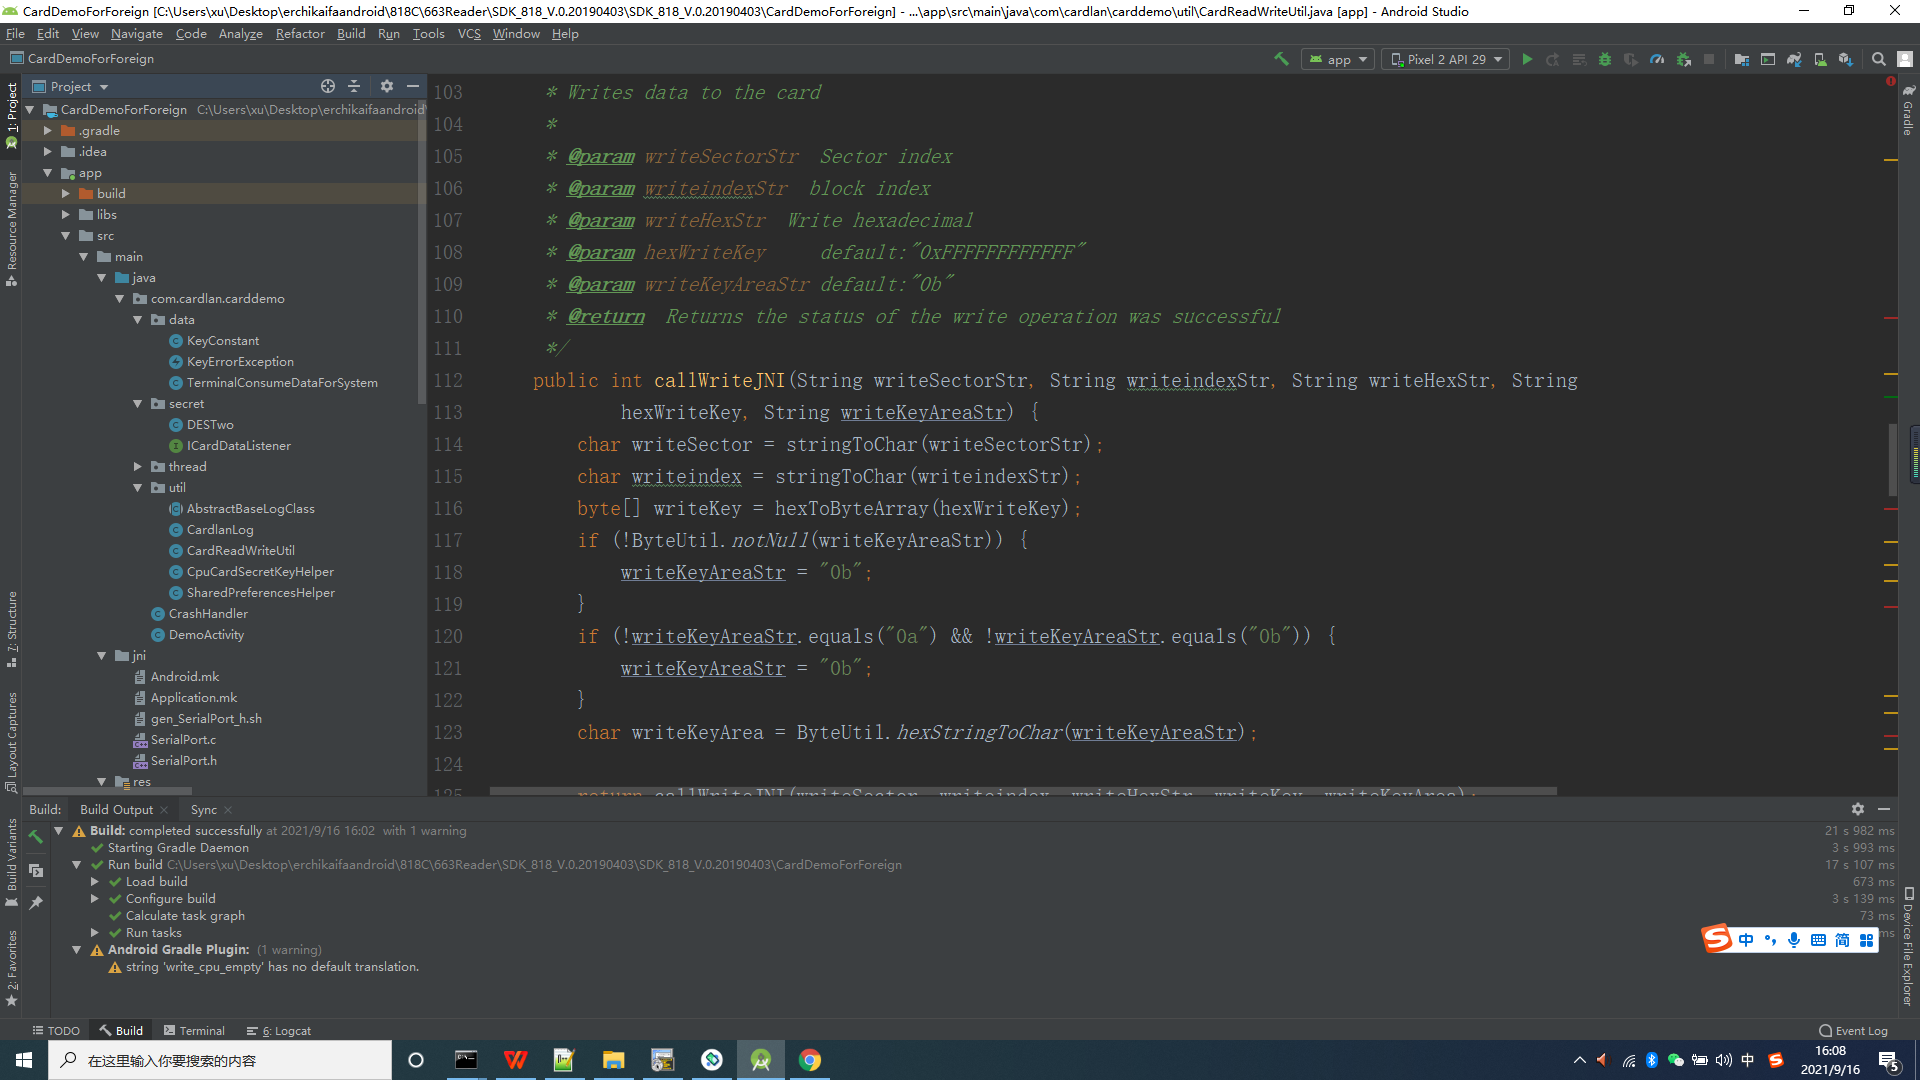
Task: Toggle the Resource Manager side panel
Action: (x=12, y=228)
